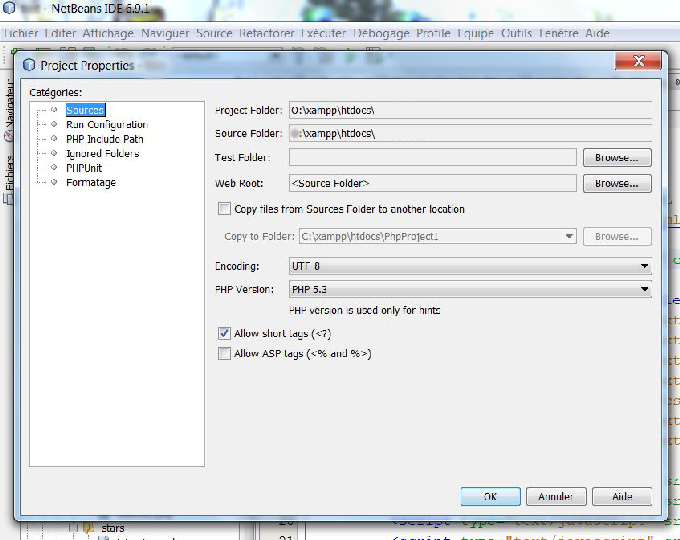Confirm the dialog with OK
Image resolution: width=680 pixels, height=540 pixels.
[x=490, y=496]
